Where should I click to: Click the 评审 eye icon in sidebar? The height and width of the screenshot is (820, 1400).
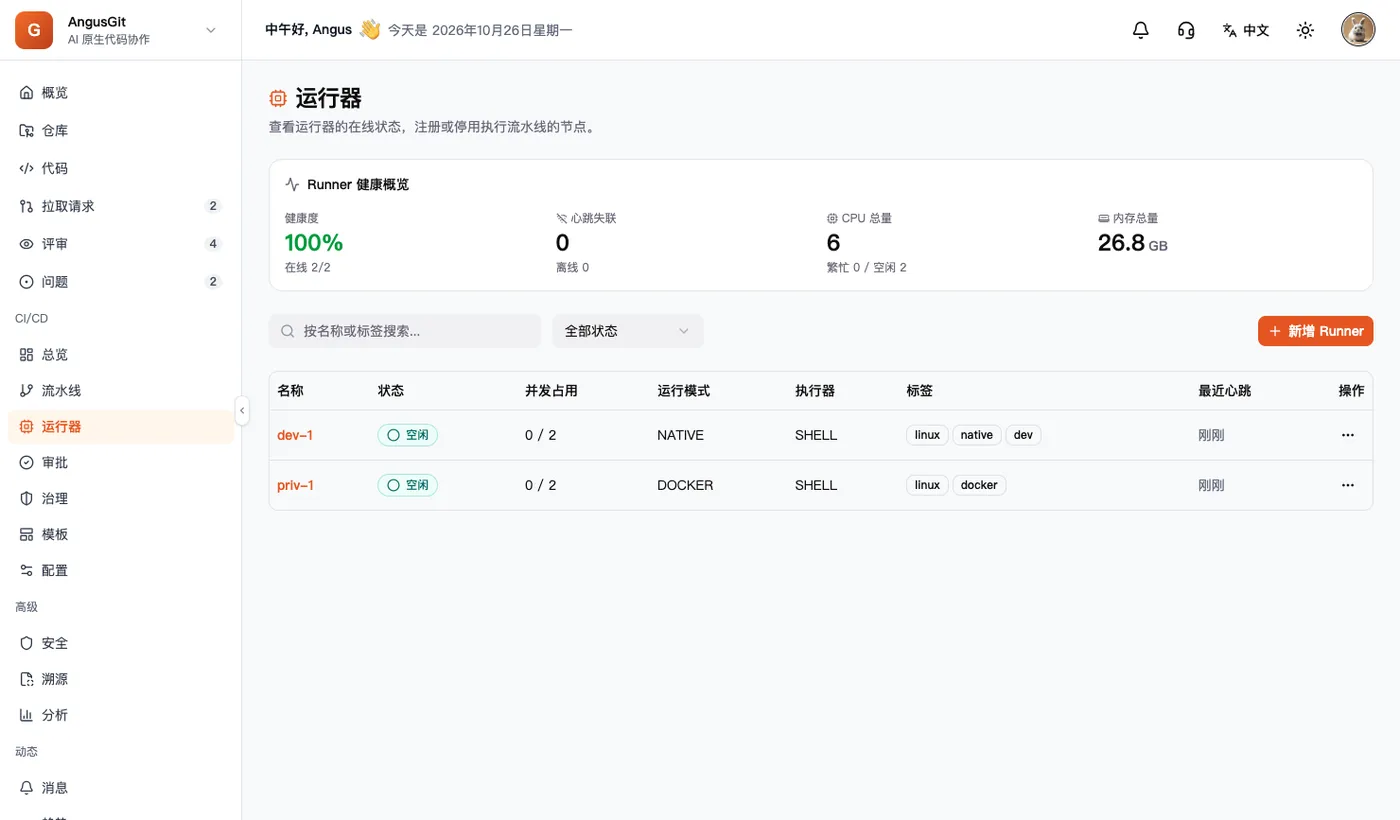pyautogui.click(x=27, y=244)
